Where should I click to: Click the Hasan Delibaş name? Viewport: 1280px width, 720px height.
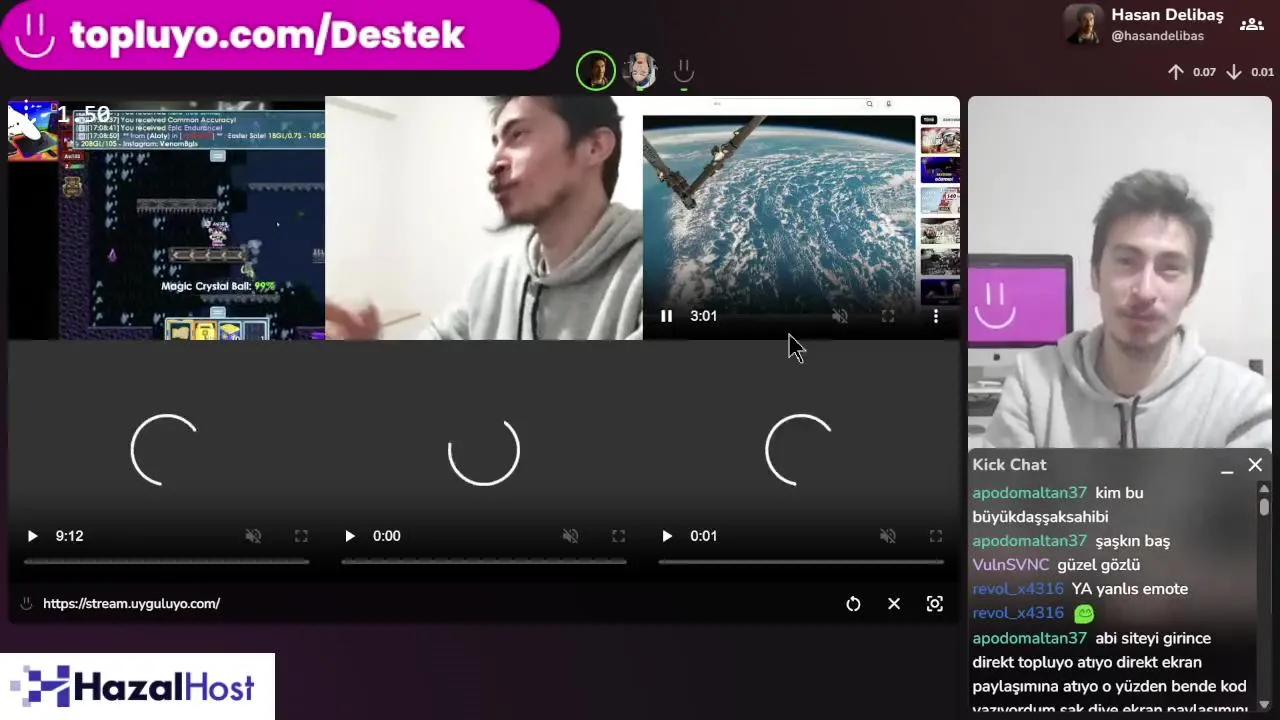(x=1167, y=15)
